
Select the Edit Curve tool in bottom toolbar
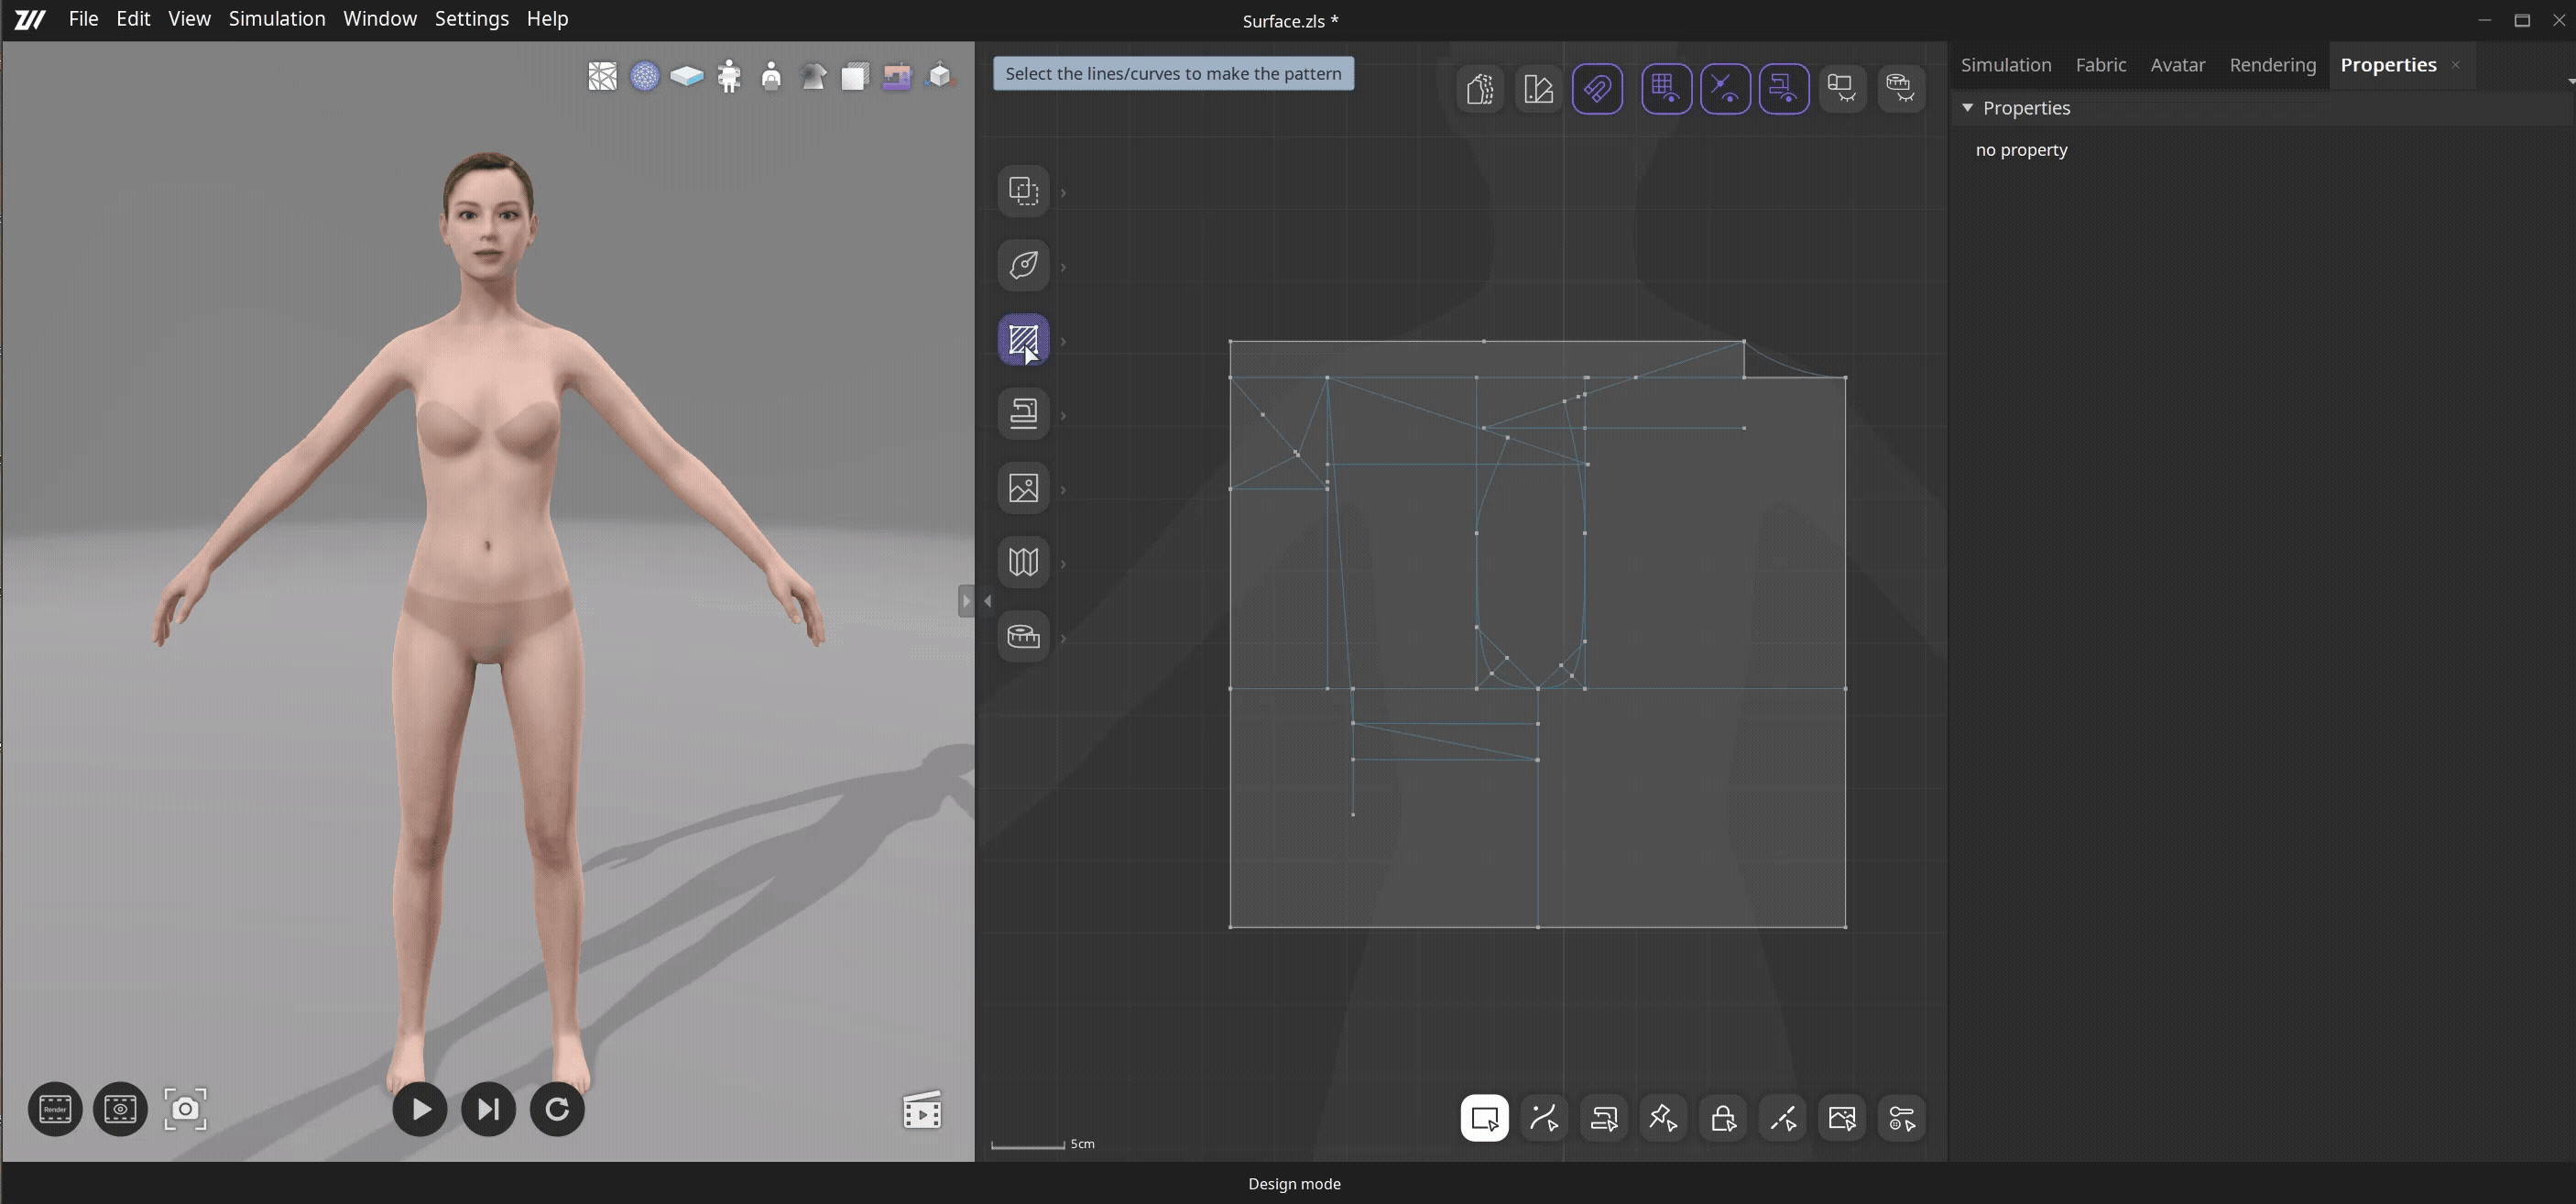pyautogui.click(x=1544, y=1117)
